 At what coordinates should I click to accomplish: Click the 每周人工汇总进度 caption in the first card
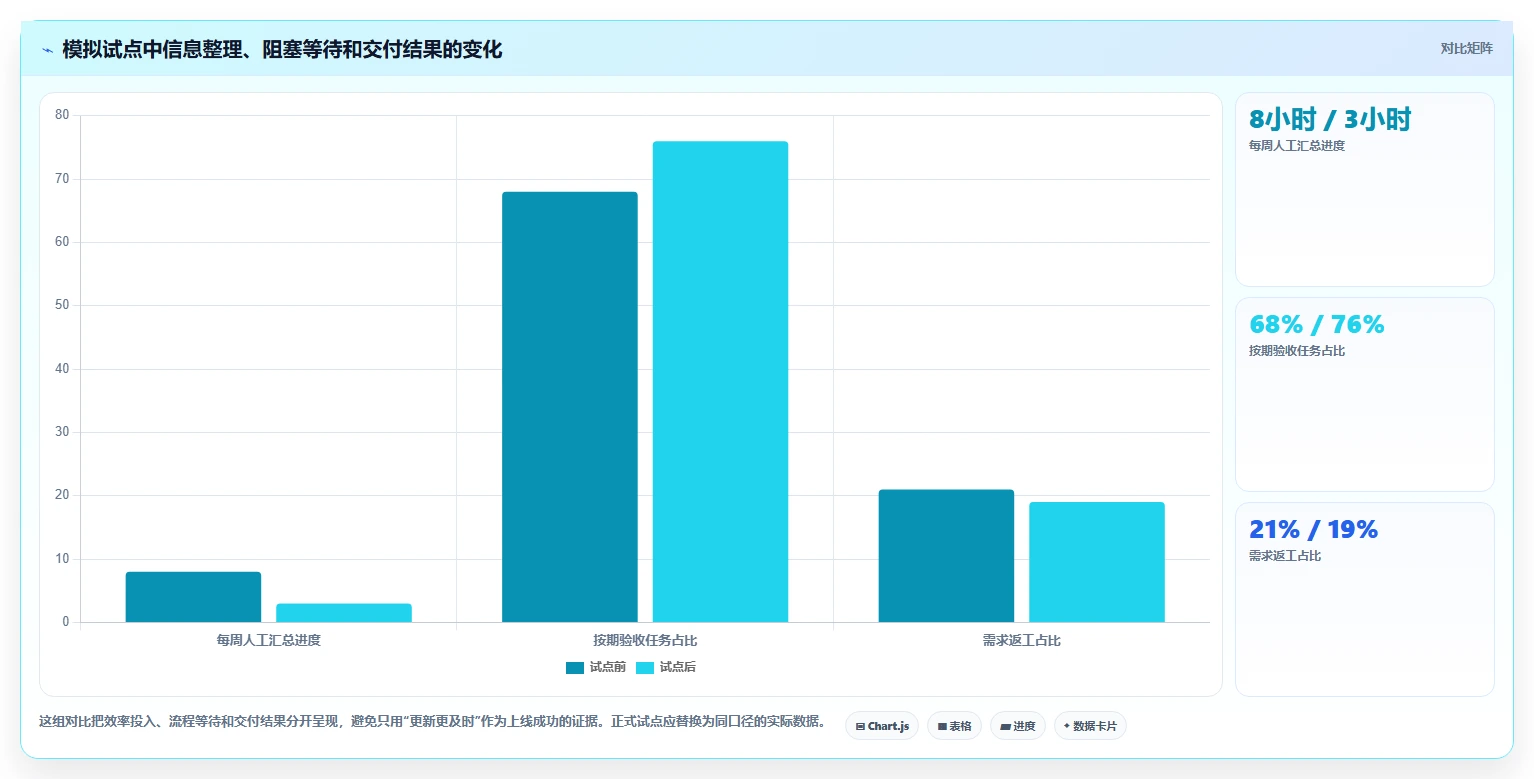point(1297,146)
